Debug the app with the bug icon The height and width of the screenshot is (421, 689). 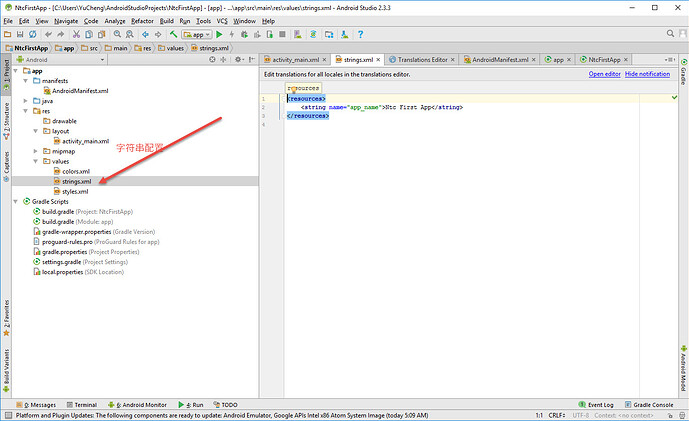coord(244,34)
